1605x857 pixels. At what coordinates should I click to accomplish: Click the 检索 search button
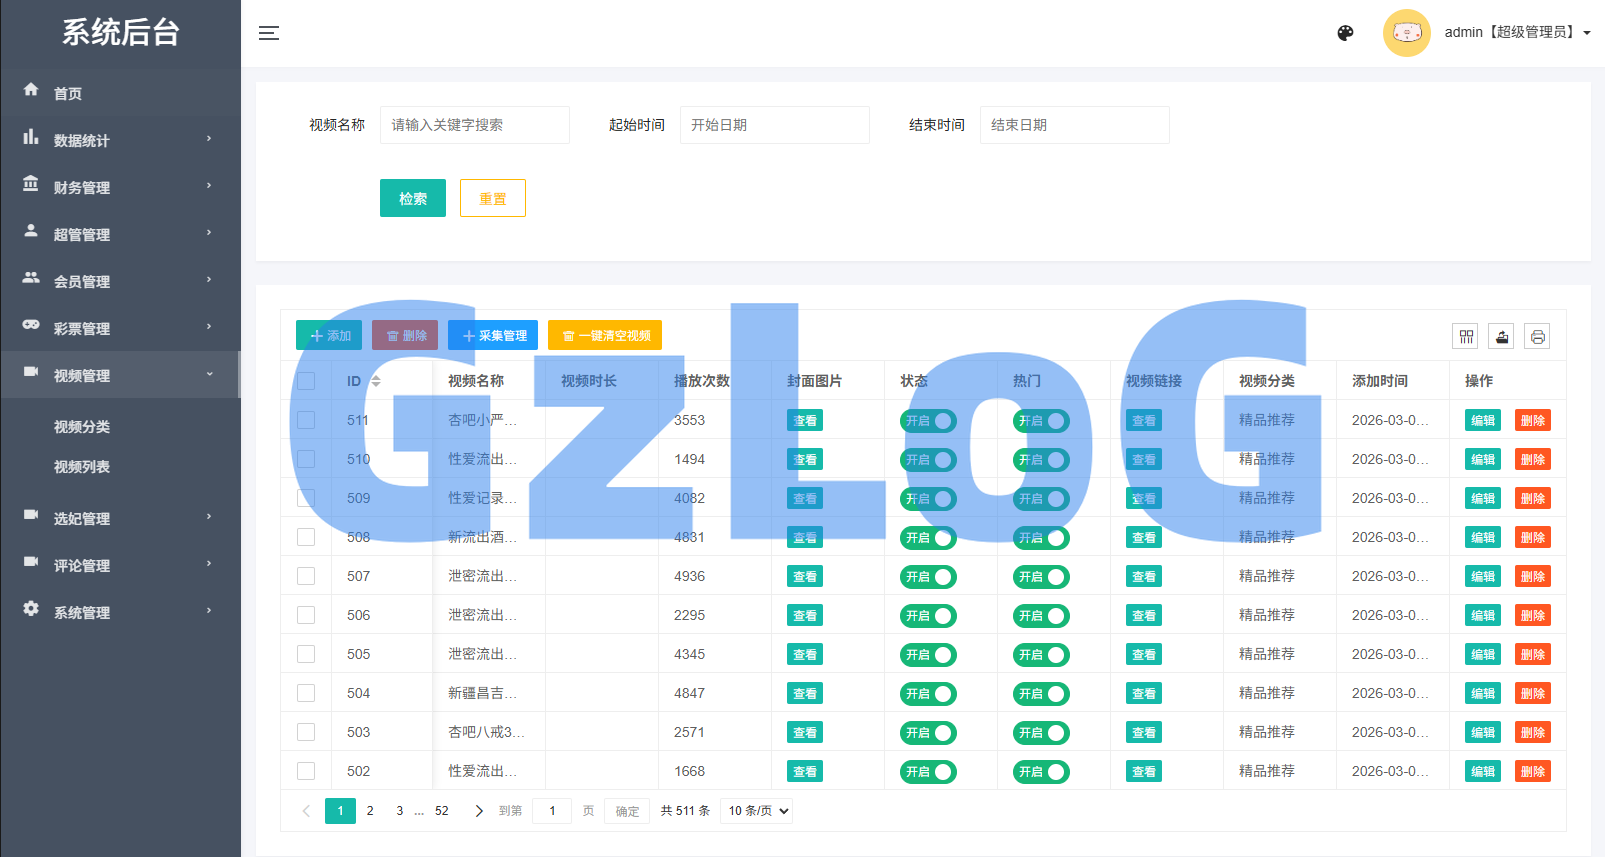pyautogui.click(x=412, y=198)
